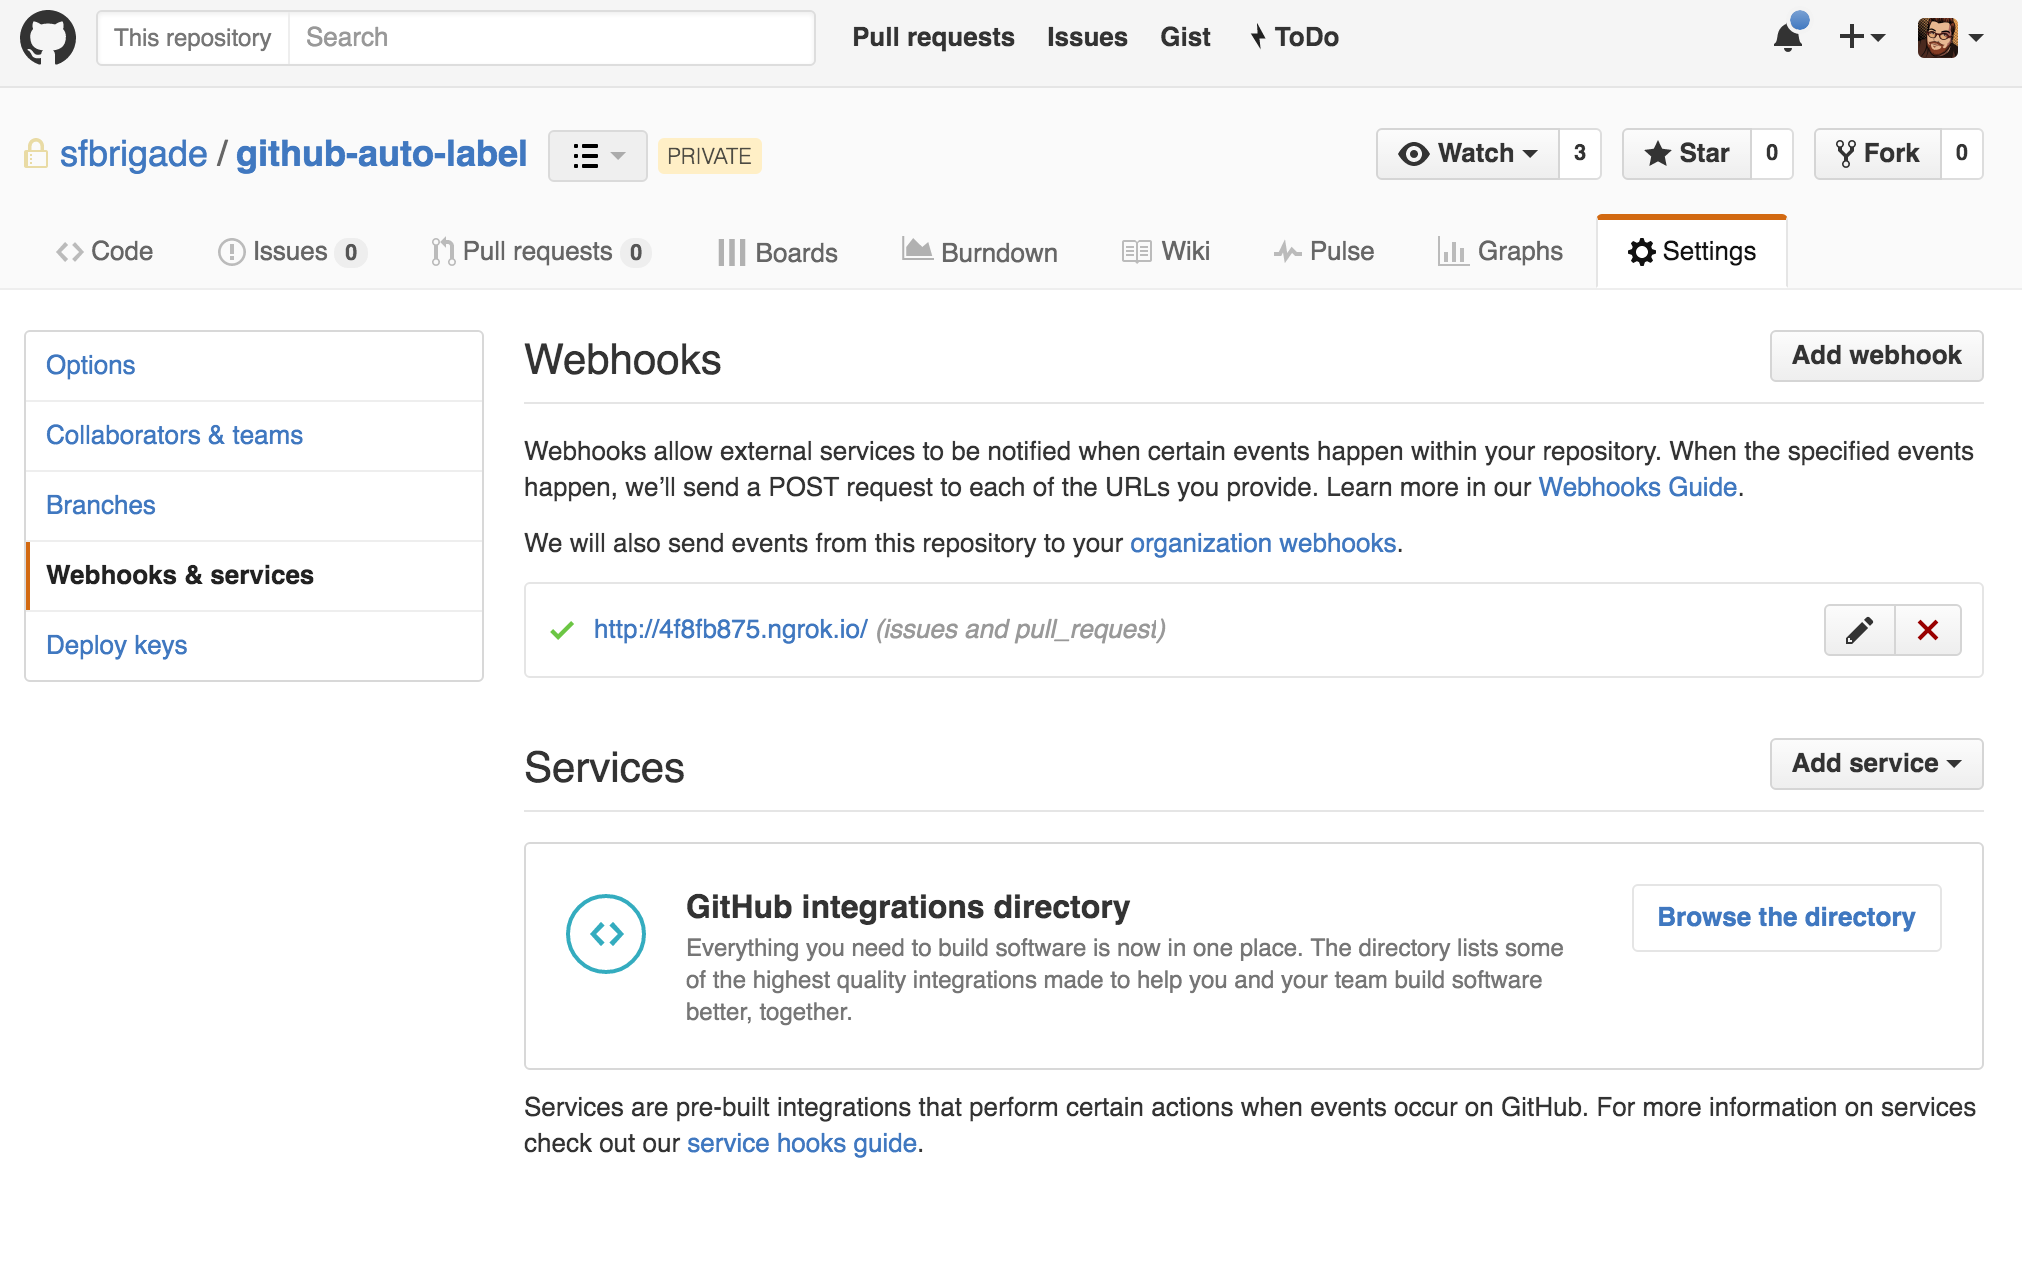Star the github-auto-label repository
This screenshot has width=2022, height=1282.
click(1687, 154)
